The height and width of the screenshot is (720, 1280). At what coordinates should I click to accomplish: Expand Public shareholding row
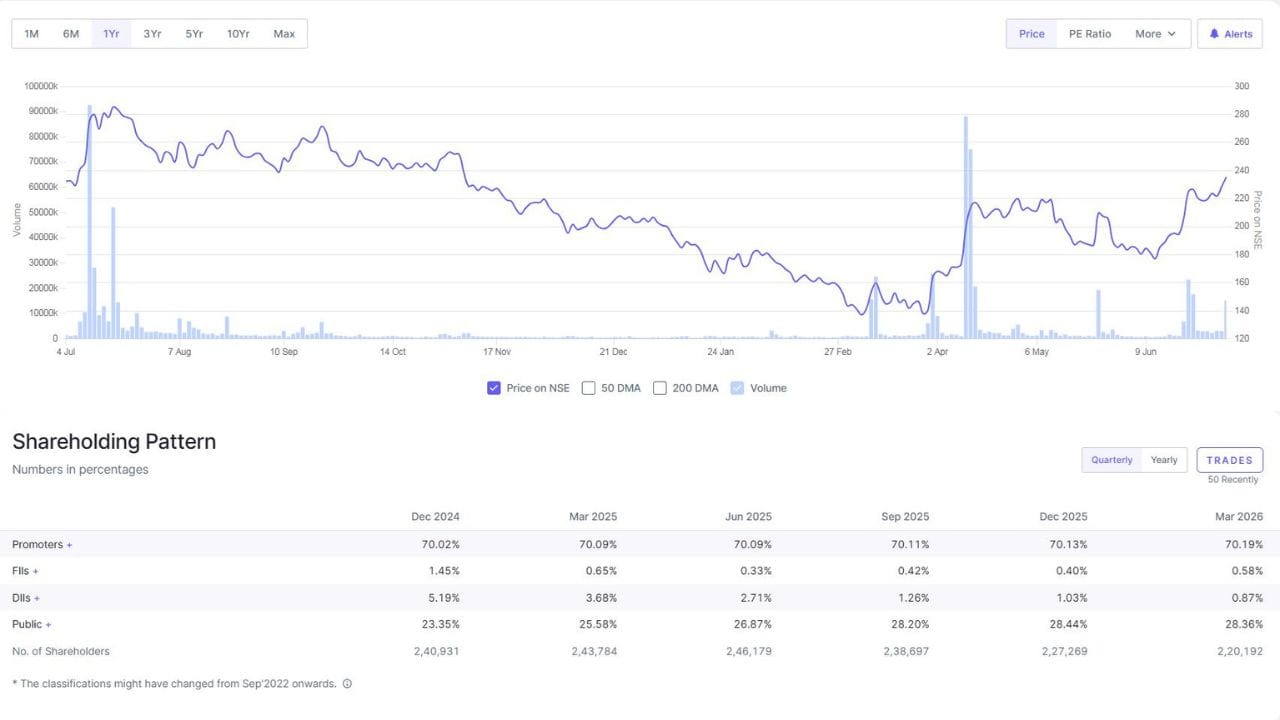pos(32,624)
